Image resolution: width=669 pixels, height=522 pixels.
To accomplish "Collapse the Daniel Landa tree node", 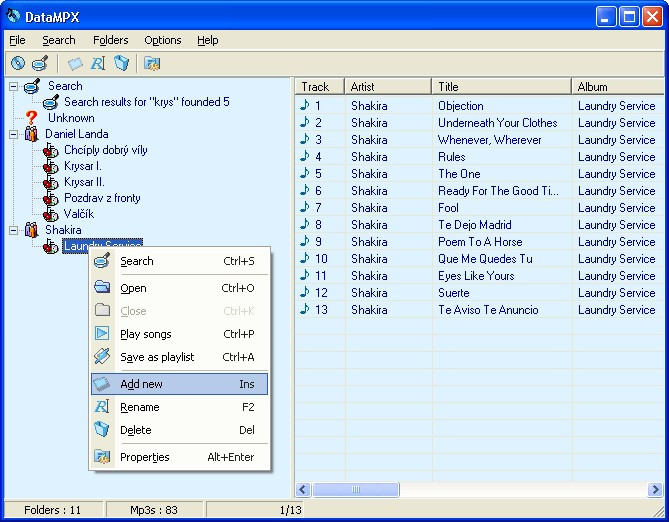I will tap(14, 134).
